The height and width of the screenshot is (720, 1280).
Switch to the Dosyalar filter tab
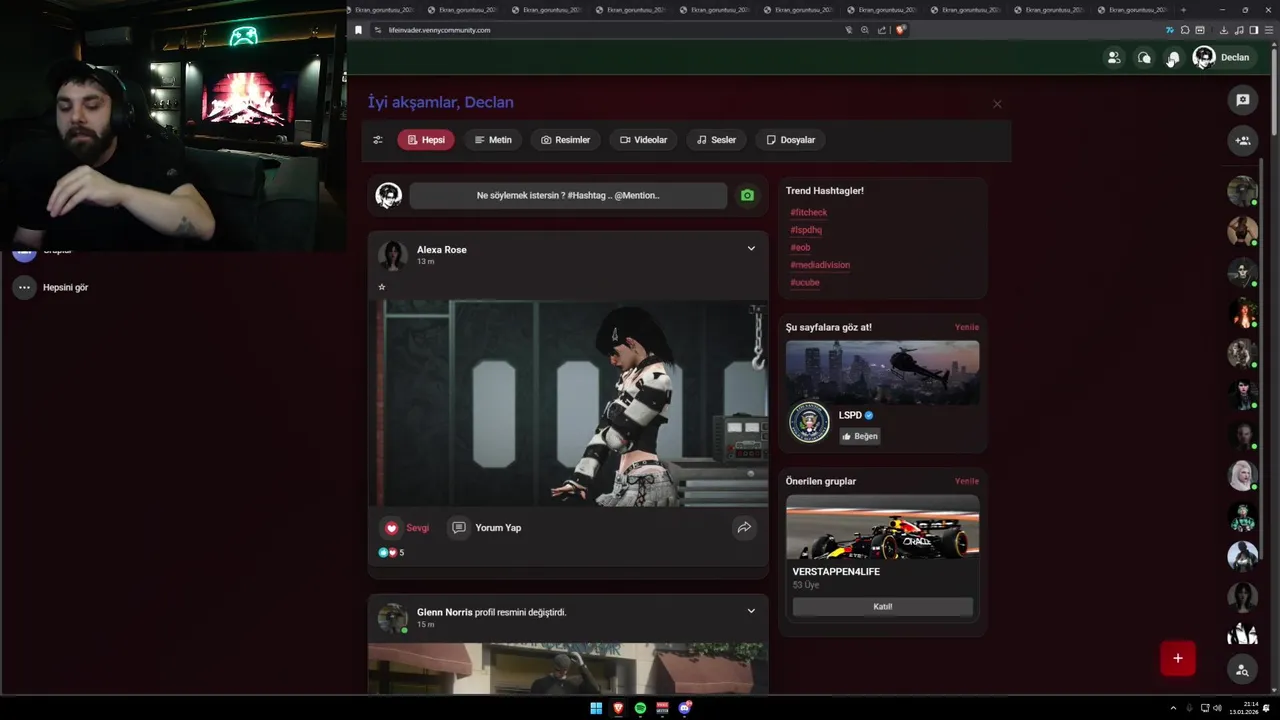[x=790, y=140]
